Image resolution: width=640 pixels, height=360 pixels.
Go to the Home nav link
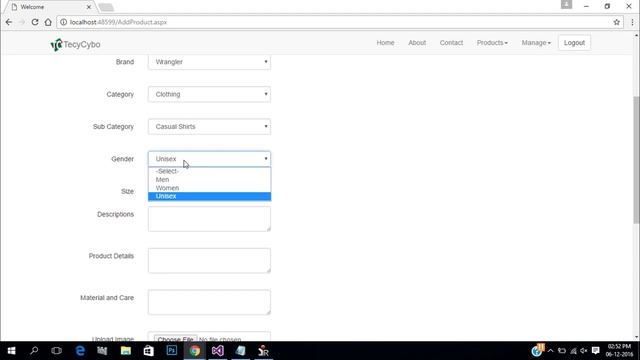click(x=385, y=43)
